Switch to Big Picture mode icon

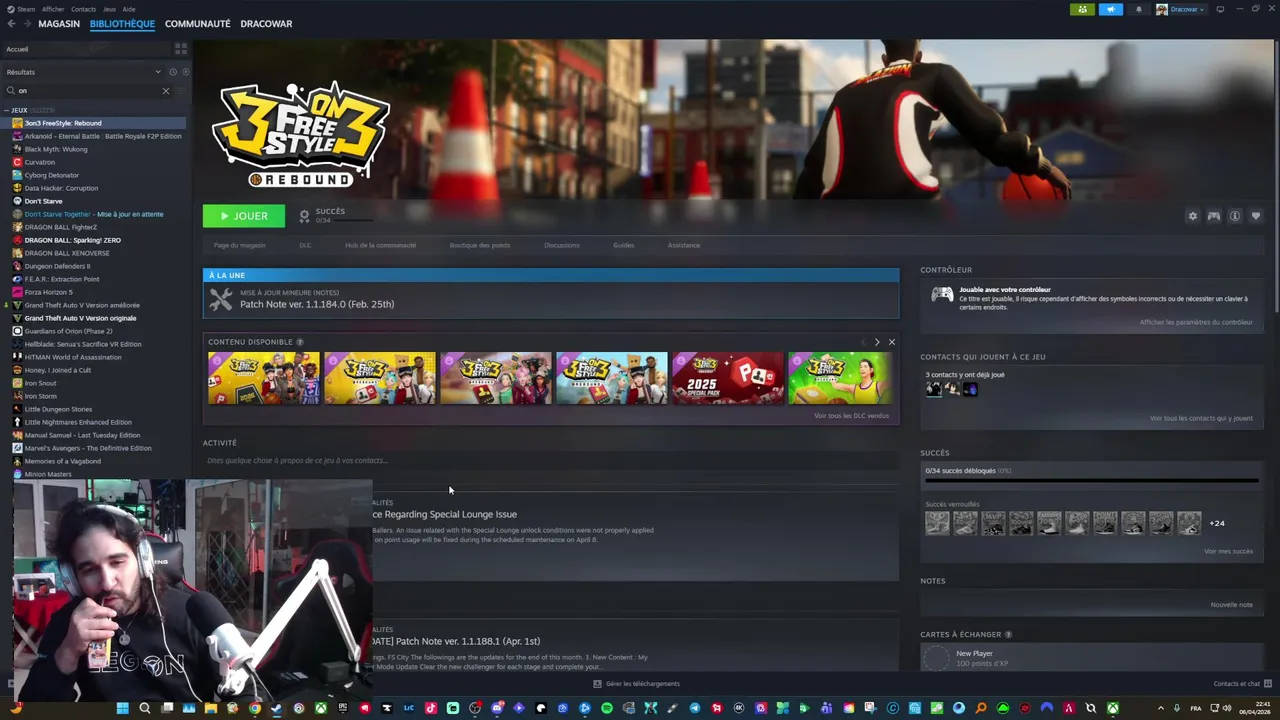pos(1220,9)
